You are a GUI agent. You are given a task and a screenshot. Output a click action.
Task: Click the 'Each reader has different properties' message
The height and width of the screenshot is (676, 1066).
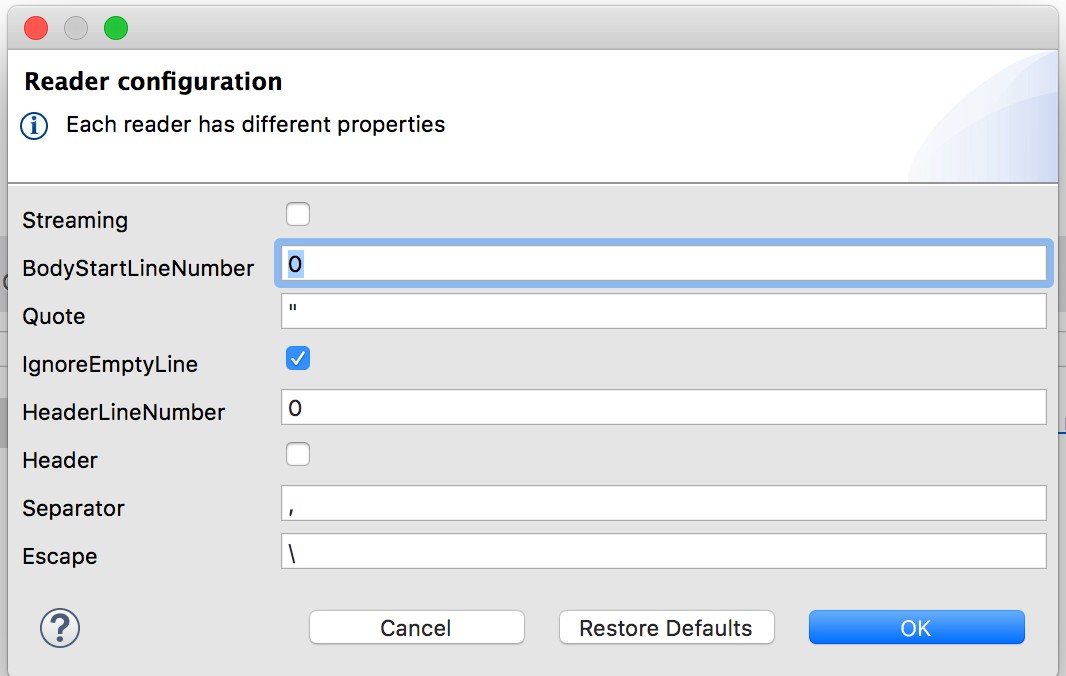[255, 125]
